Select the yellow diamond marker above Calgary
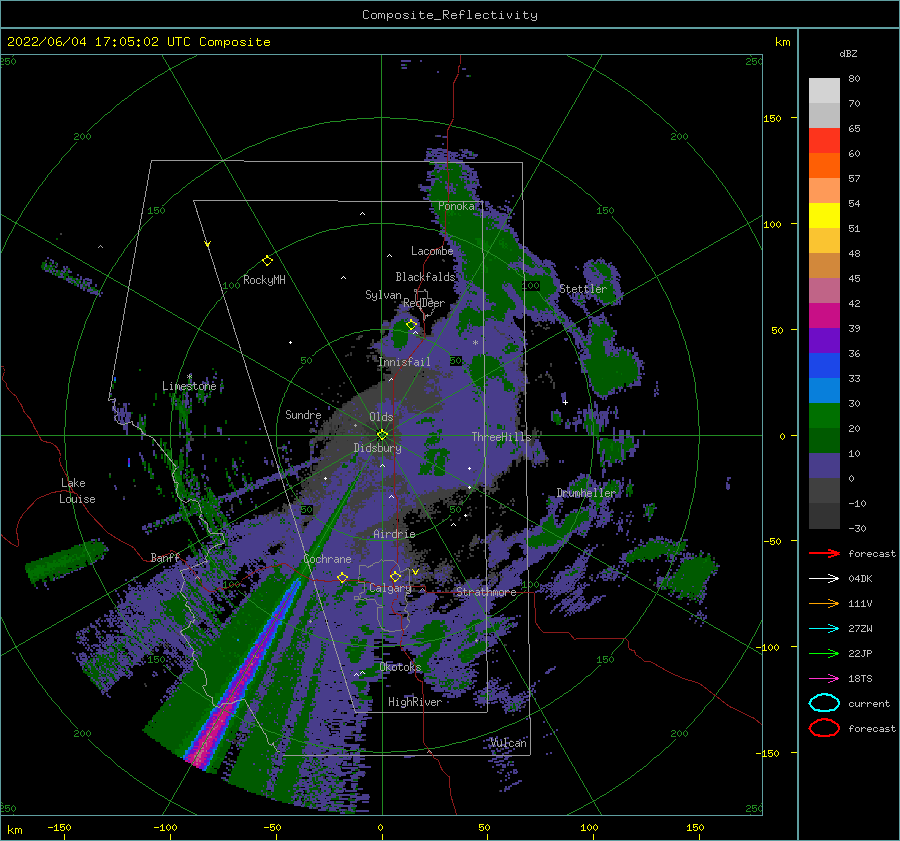 [x=395, y=576]
